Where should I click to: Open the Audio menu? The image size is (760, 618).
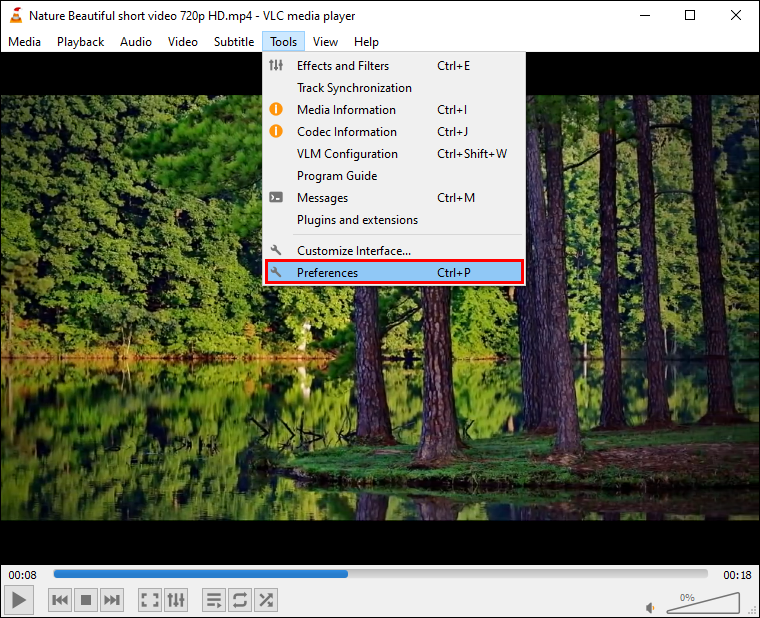click(136, 42)
